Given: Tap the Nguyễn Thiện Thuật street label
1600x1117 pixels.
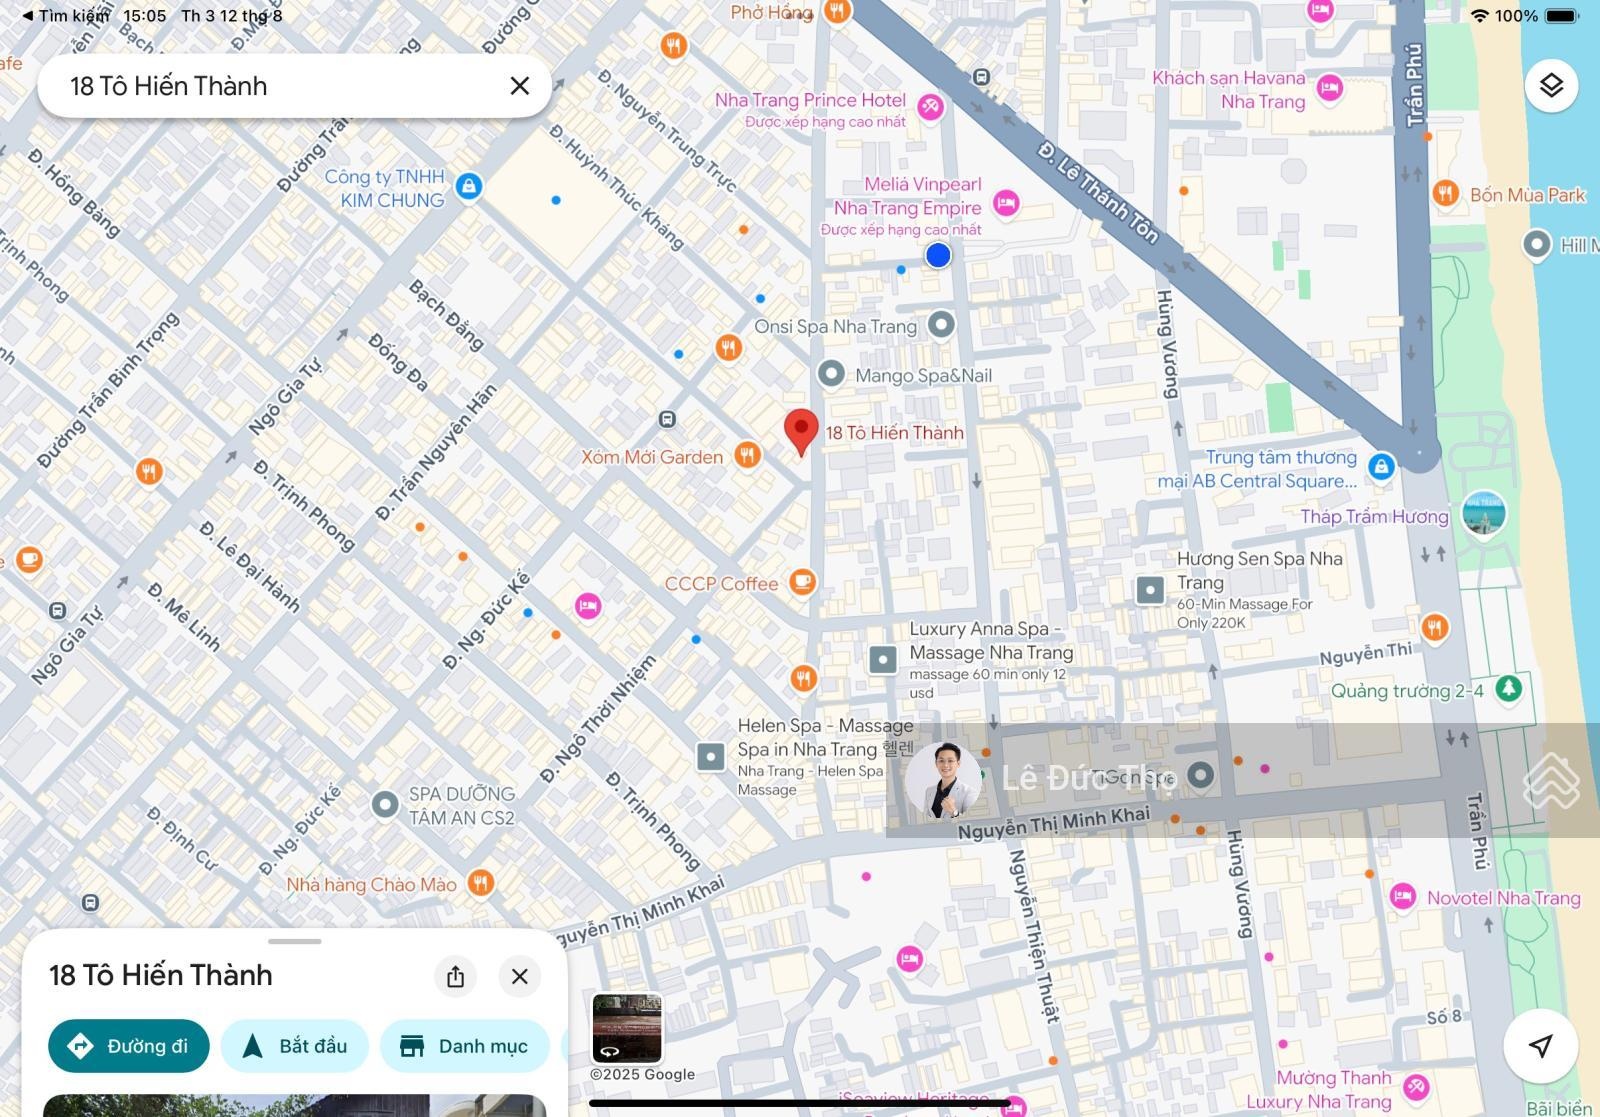Looking at the screenshot, I should click(x=1033, y=935).
